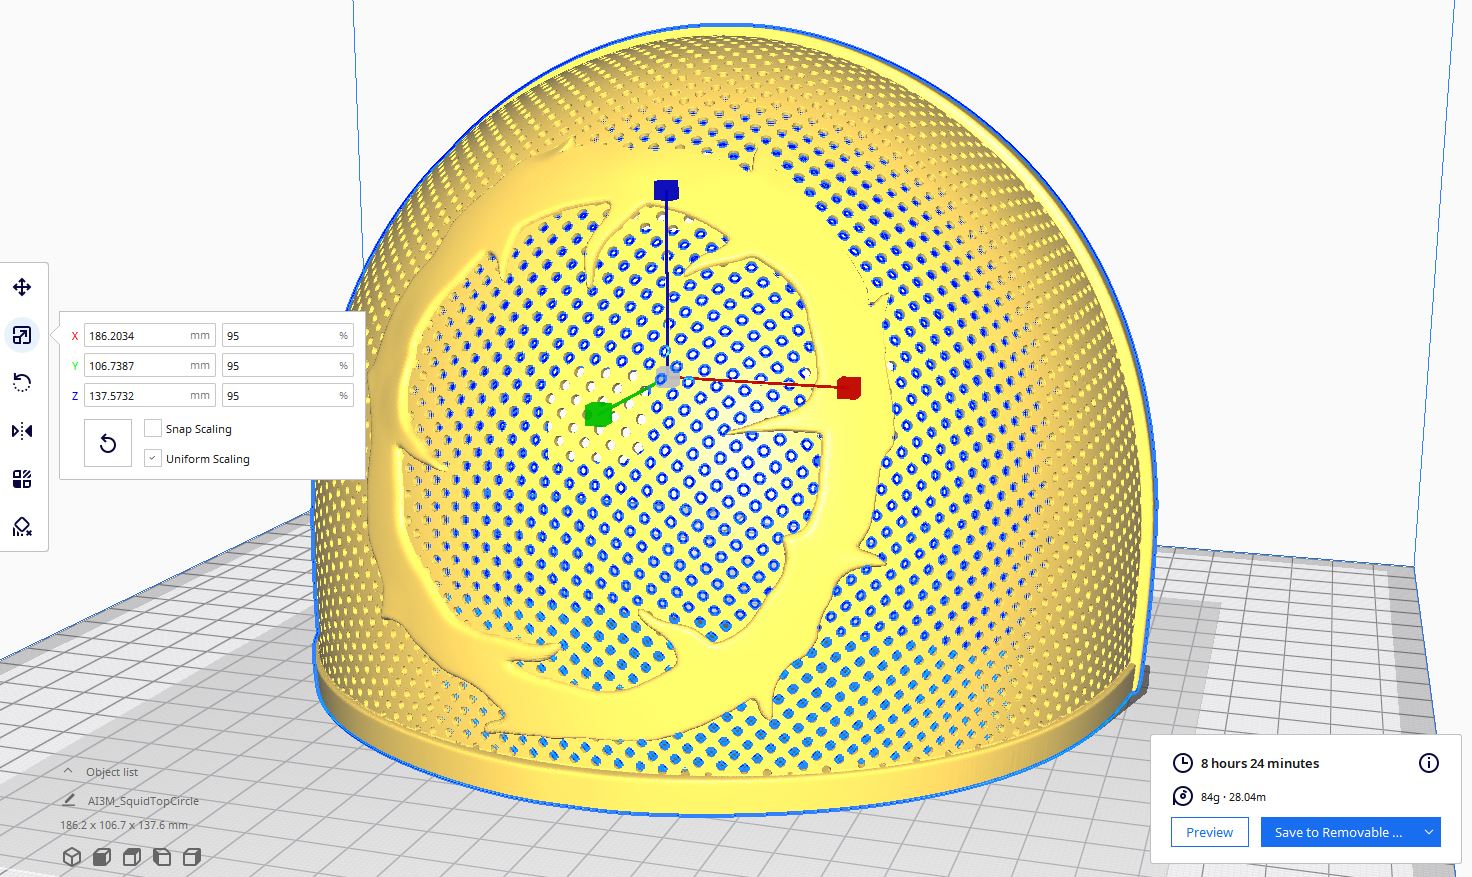Focus the Y scale percent field
Screen dimensions: 1472x877
[x=287, y=366]
